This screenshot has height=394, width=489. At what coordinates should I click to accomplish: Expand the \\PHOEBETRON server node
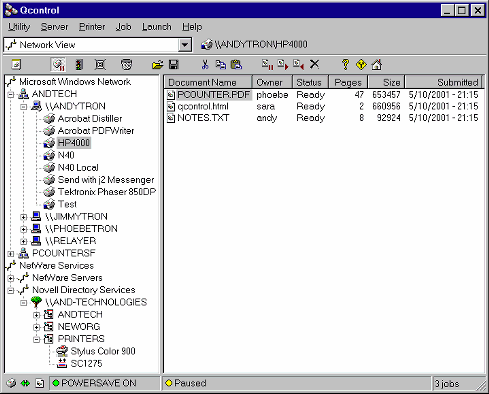[x=23, y=229]
